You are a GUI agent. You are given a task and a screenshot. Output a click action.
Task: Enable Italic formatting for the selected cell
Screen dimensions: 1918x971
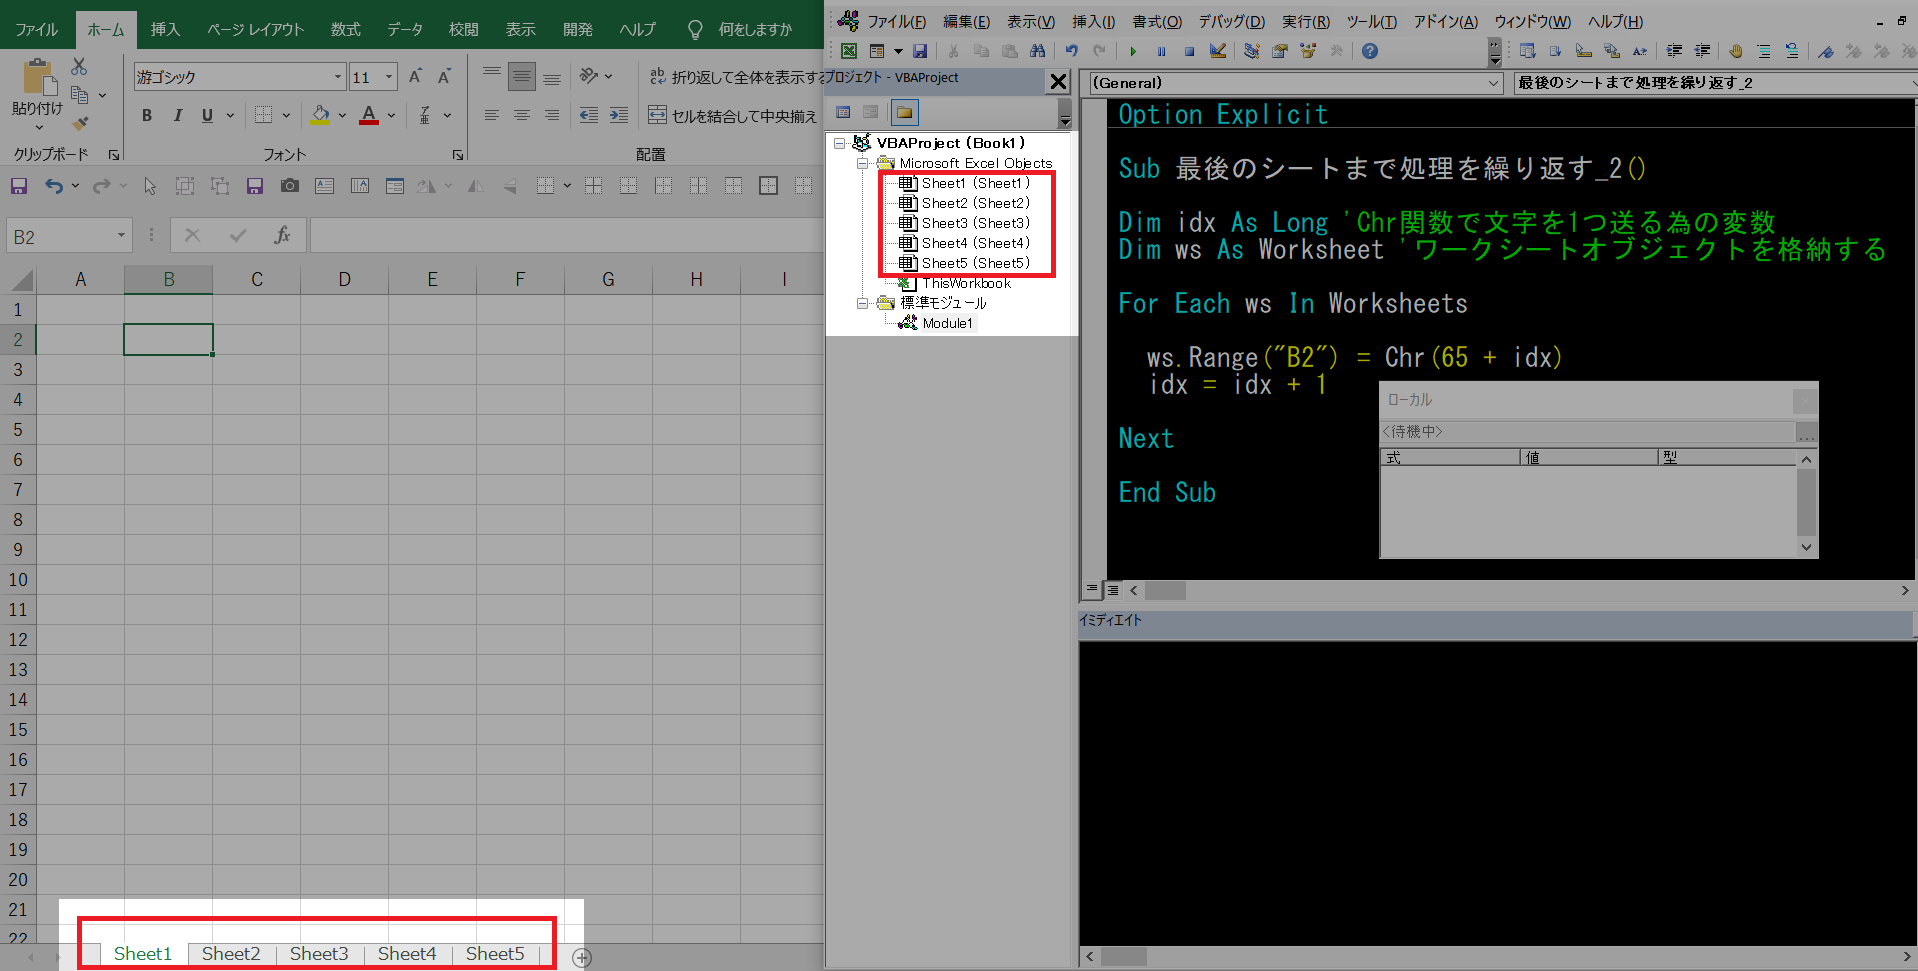point(177,115)
